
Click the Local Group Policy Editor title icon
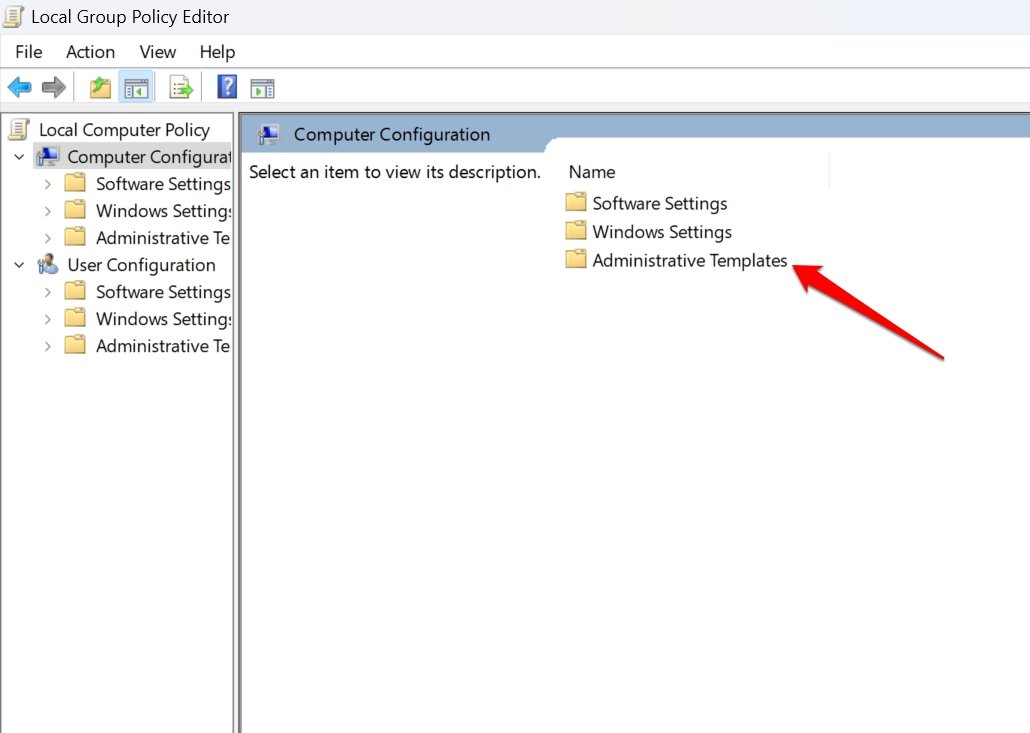point(13,16)
